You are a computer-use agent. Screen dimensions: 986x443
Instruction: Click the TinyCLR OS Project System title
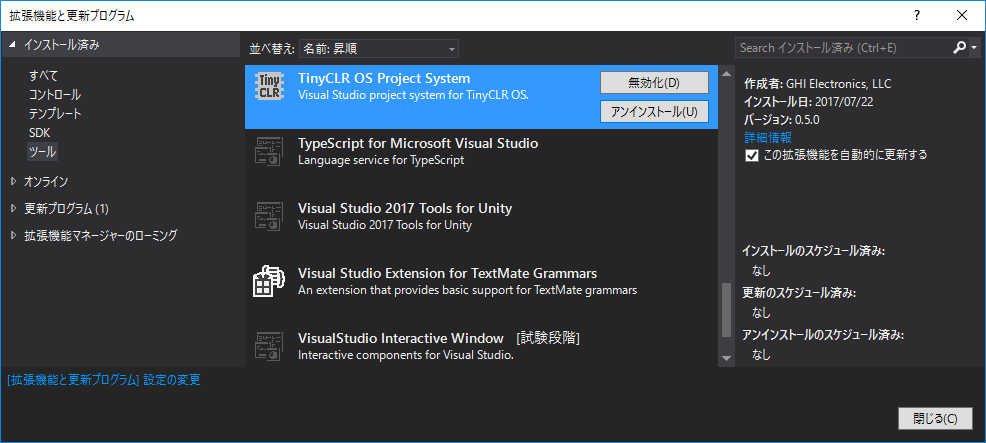(384, 79)
